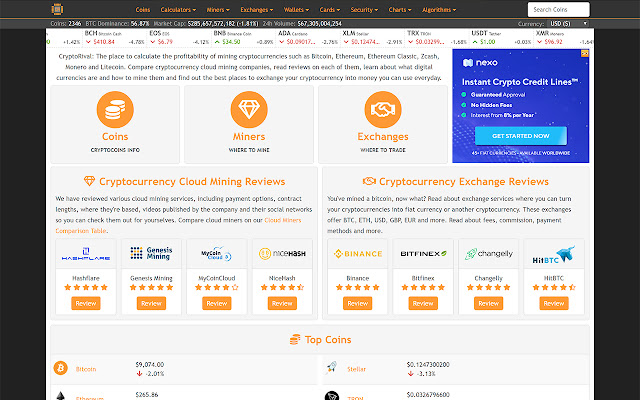Click the Top Coins heading icon
This screenshot has height=400, width=640.
pos(295,340)
